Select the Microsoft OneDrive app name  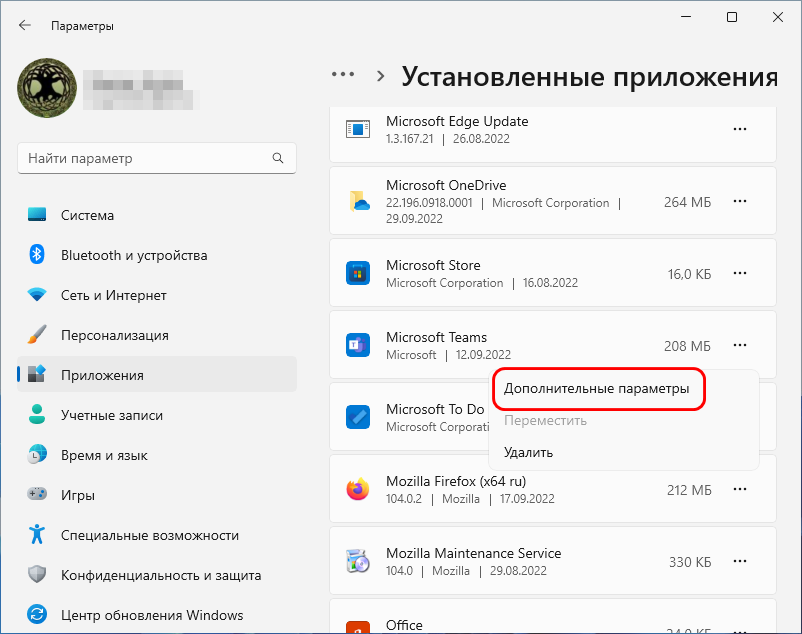(446, 185)
